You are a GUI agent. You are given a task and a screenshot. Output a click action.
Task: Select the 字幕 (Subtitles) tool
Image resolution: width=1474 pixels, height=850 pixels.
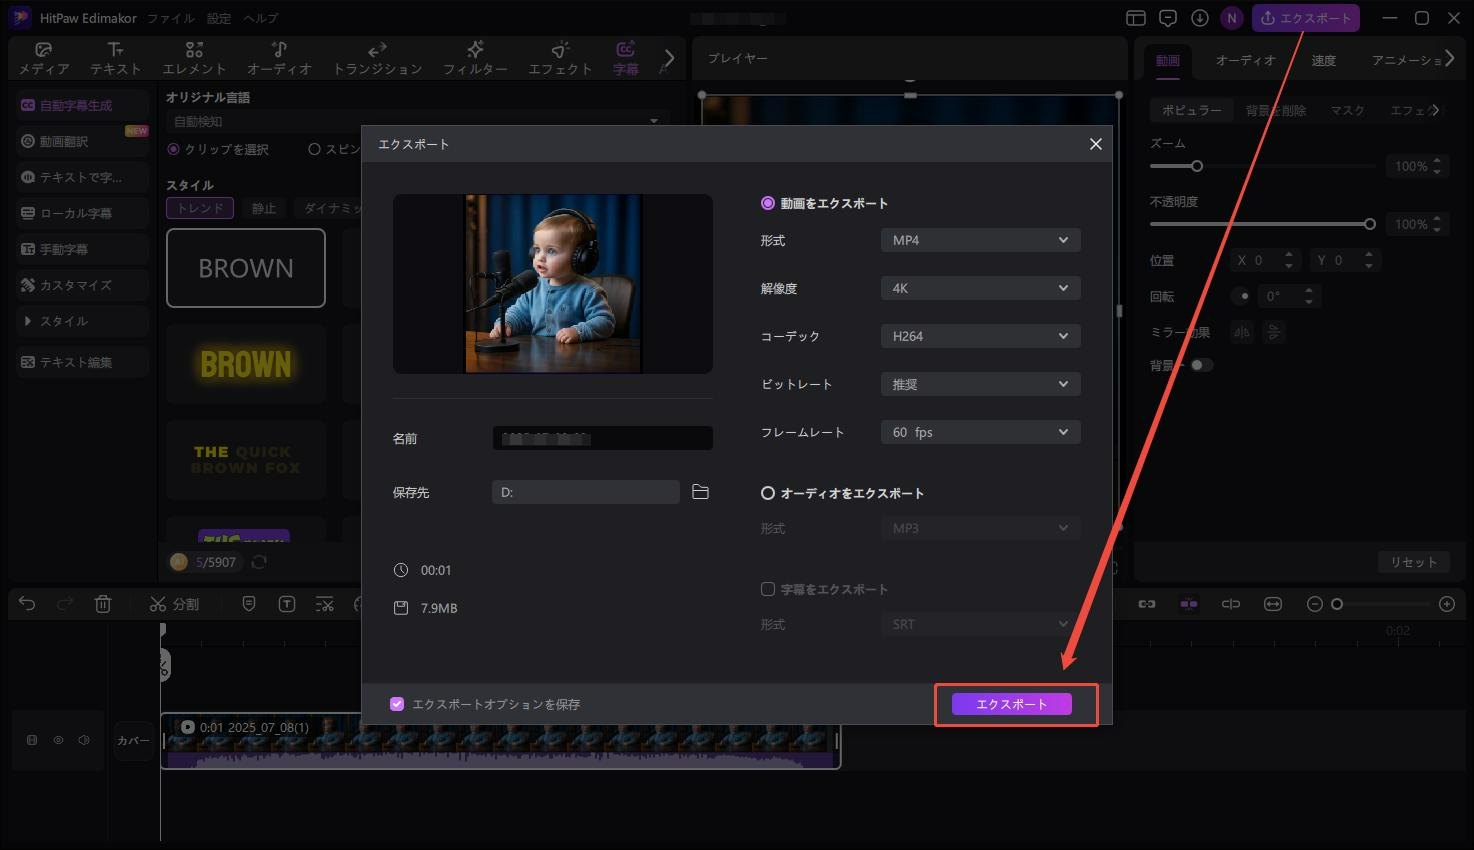coord(625,58)
